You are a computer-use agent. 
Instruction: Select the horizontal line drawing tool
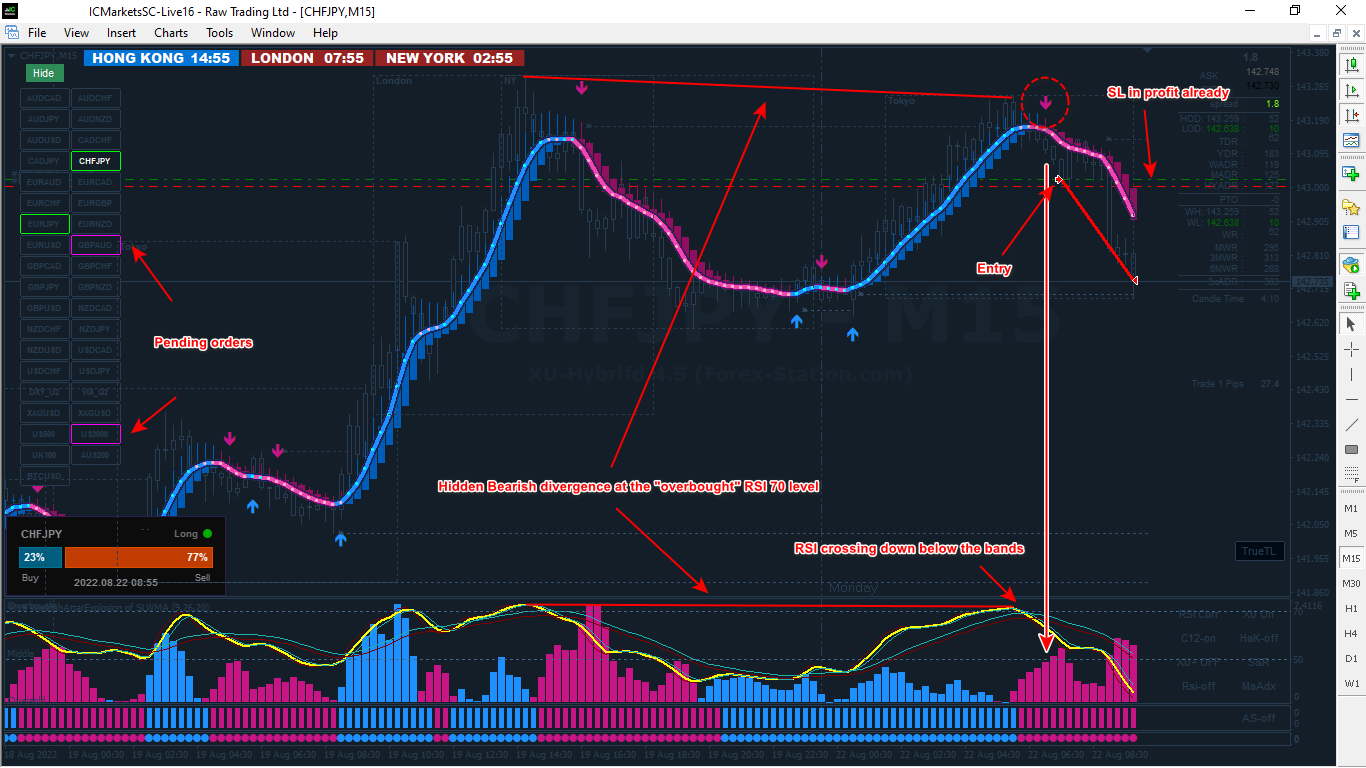tap(1352, 399)
